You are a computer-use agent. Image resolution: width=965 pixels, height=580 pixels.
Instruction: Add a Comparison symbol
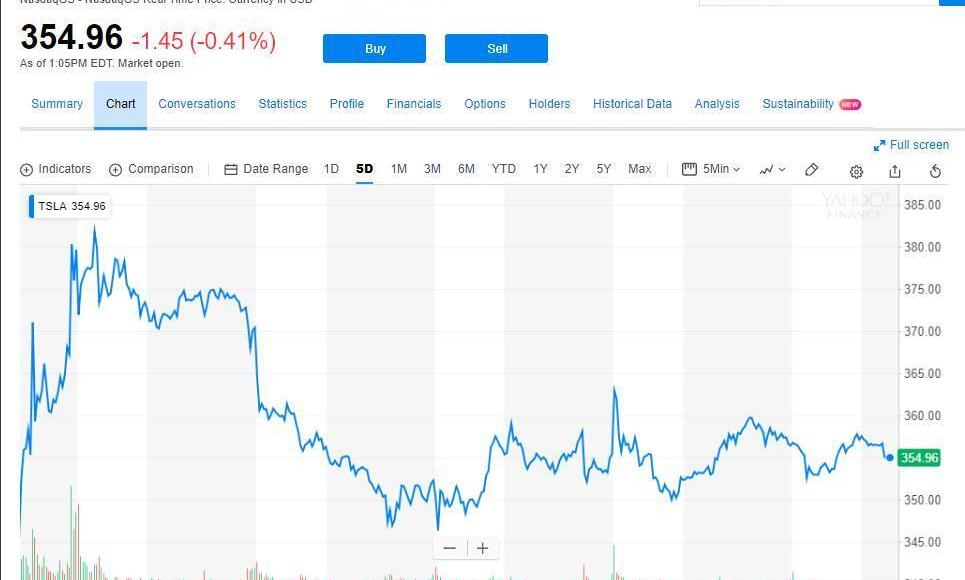coord(151,169)
